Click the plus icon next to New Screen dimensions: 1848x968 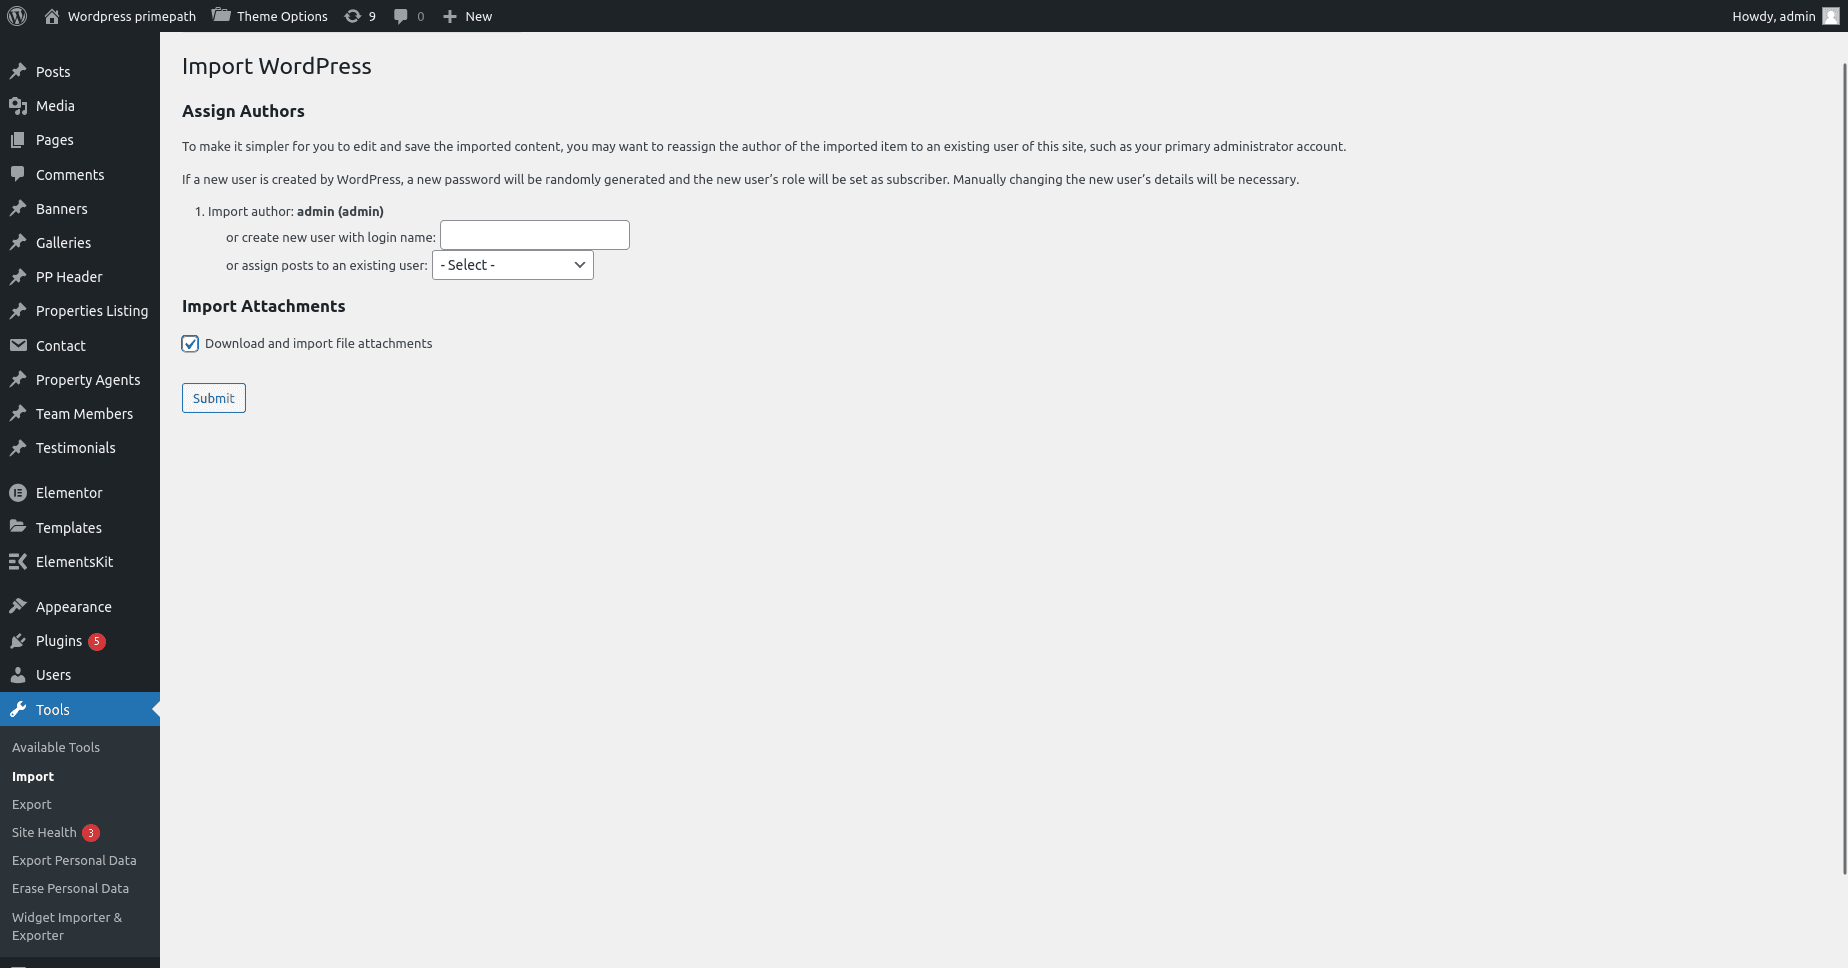pyautogui.click(x=450, y=16)
